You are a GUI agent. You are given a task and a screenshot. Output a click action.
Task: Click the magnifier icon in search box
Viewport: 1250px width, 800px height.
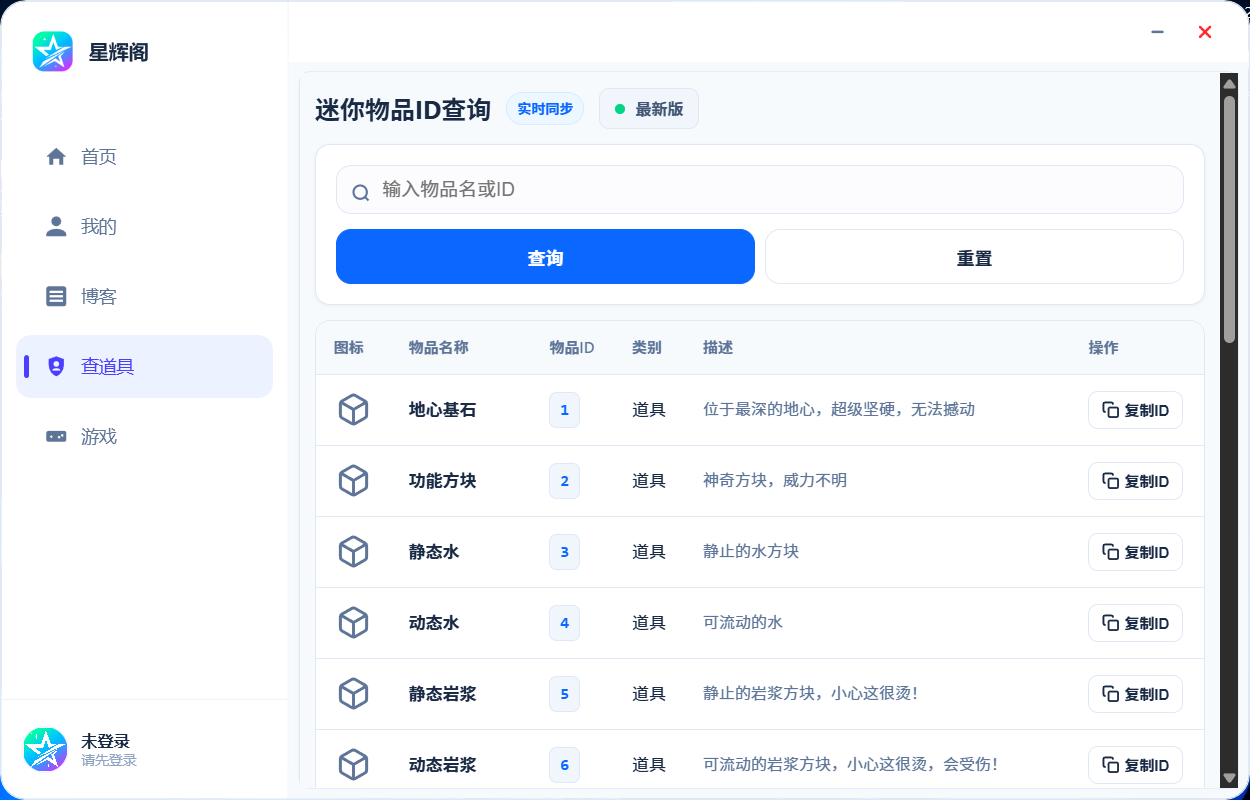(x=361, y=191)
